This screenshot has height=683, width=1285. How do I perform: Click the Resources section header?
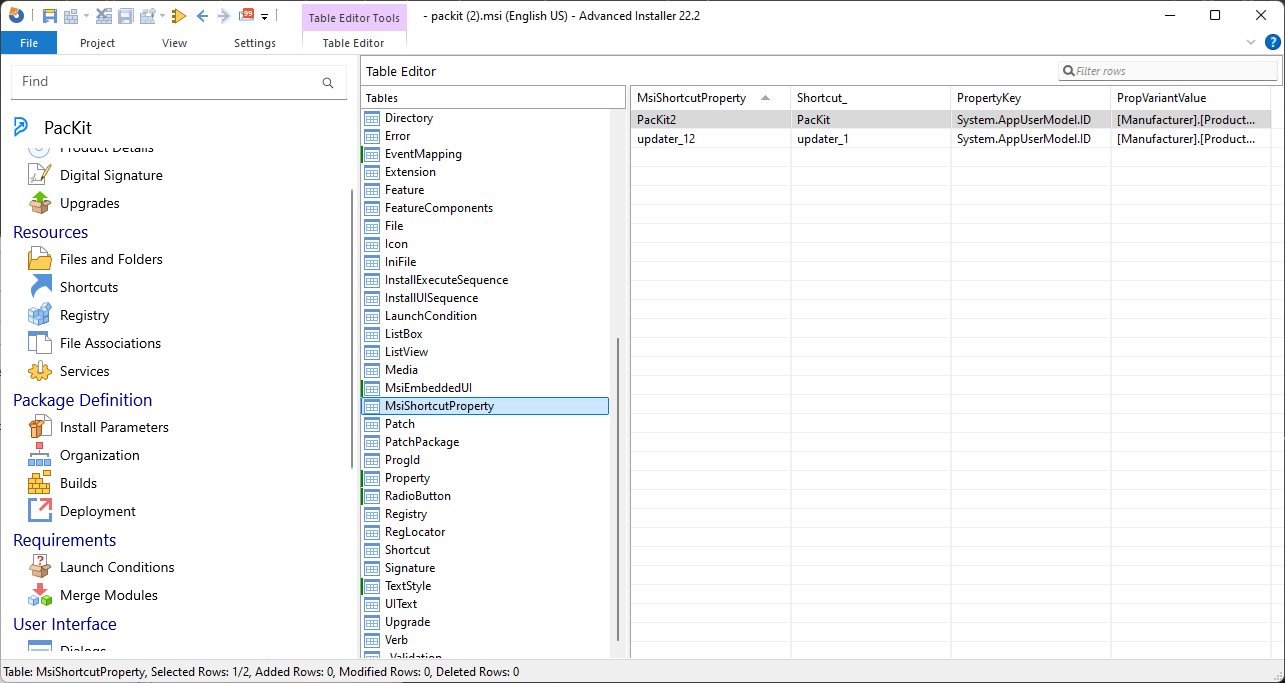50,232
